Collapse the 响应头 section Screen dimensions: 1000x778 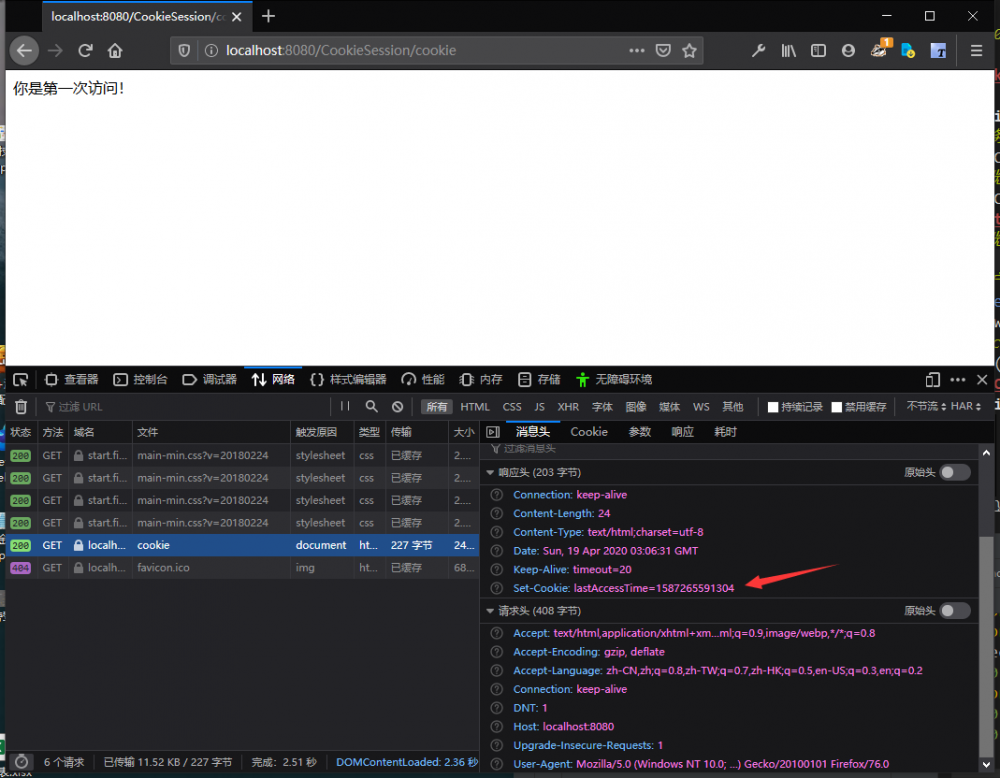pos(490,472)
